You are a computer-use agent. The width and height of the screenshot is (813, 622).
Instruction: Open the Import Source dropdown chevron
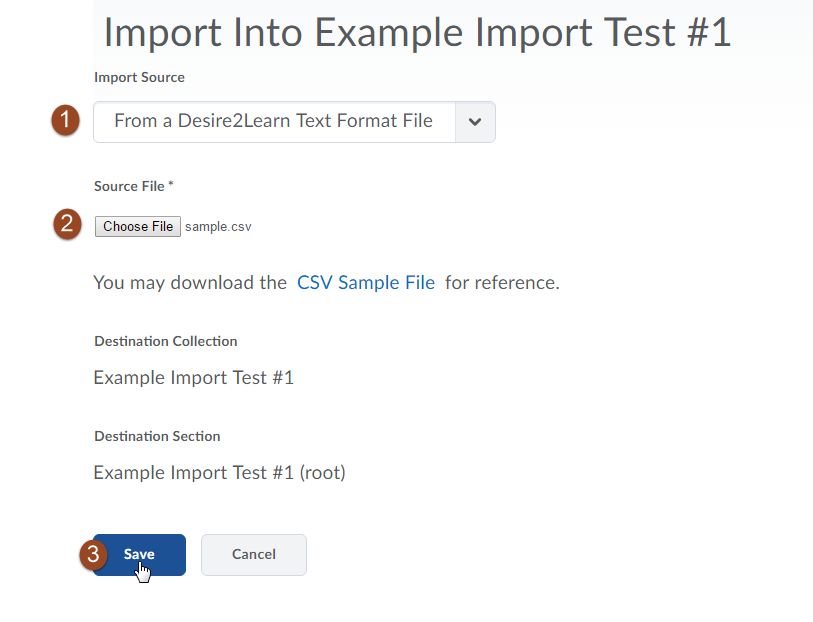(x=475, y=122)
